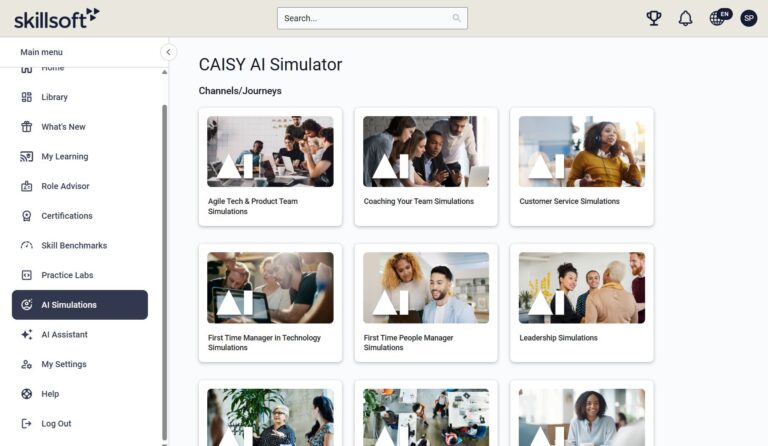Open Skill Benchmarks menu item
Viewport: 768px width, 446px height.
(x=74, y=245)
